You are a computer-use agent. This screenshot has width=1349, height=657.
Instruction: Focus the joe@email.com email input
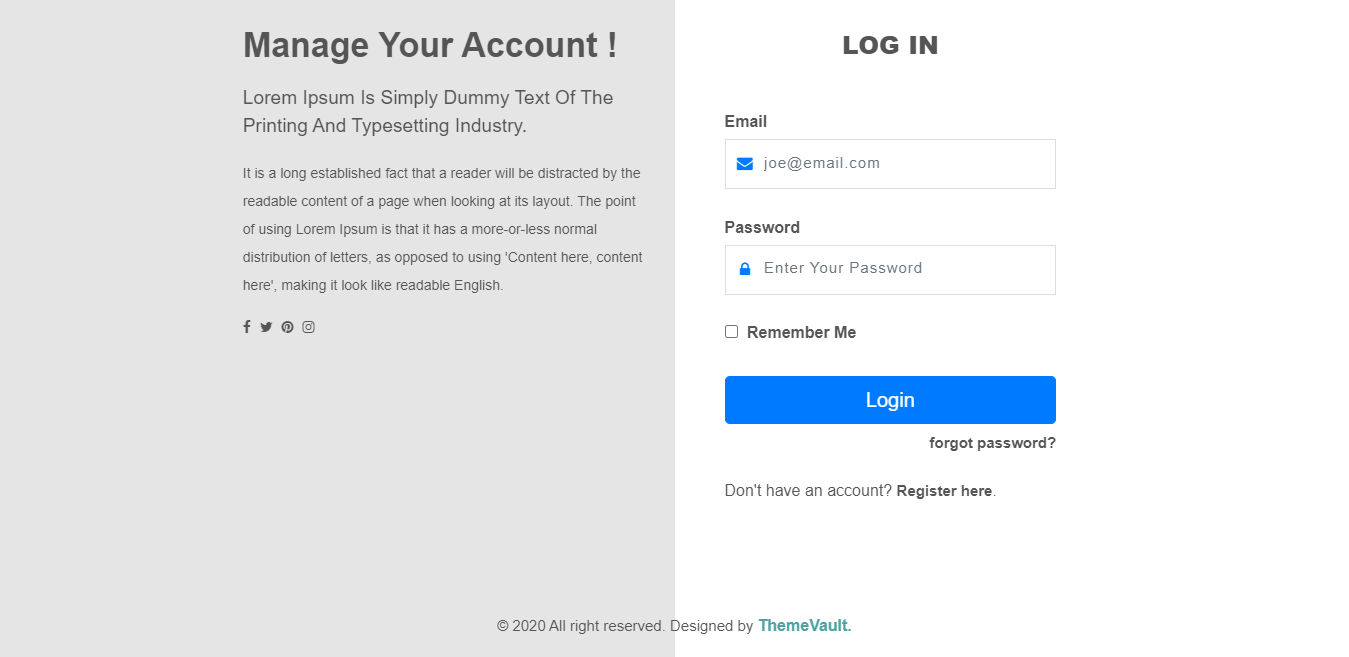(x=900, y=164)
